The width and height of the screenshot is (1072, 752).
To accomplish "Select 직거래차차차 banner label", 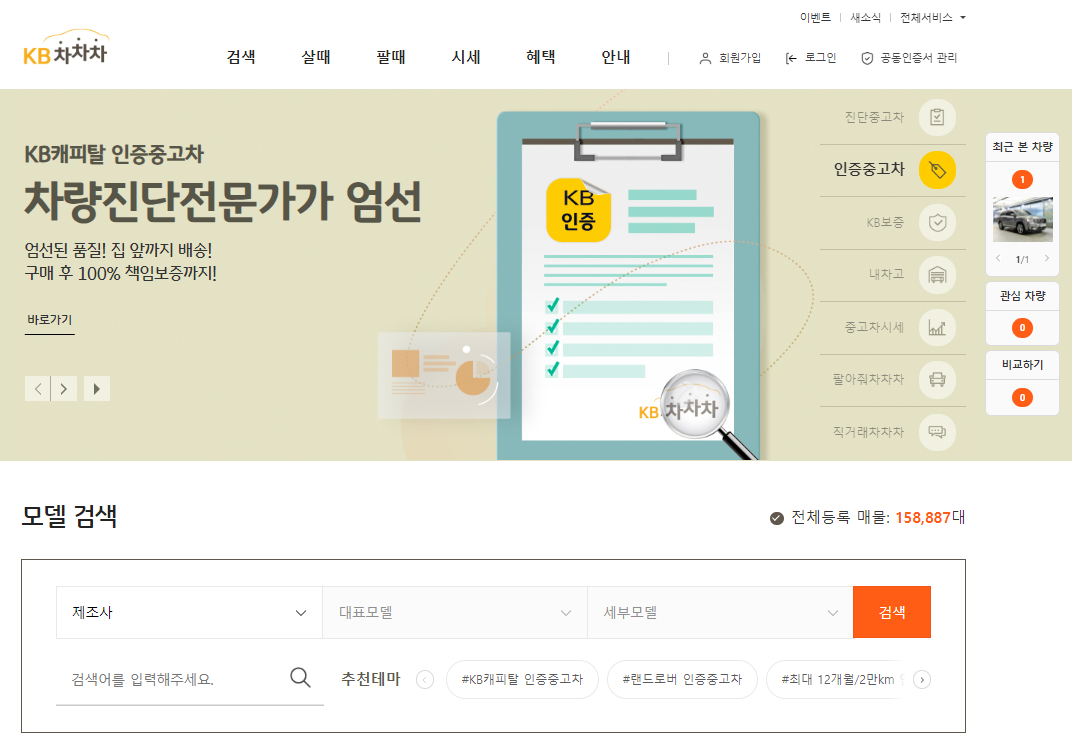I will pyautogui.click(x=868, y=432).
